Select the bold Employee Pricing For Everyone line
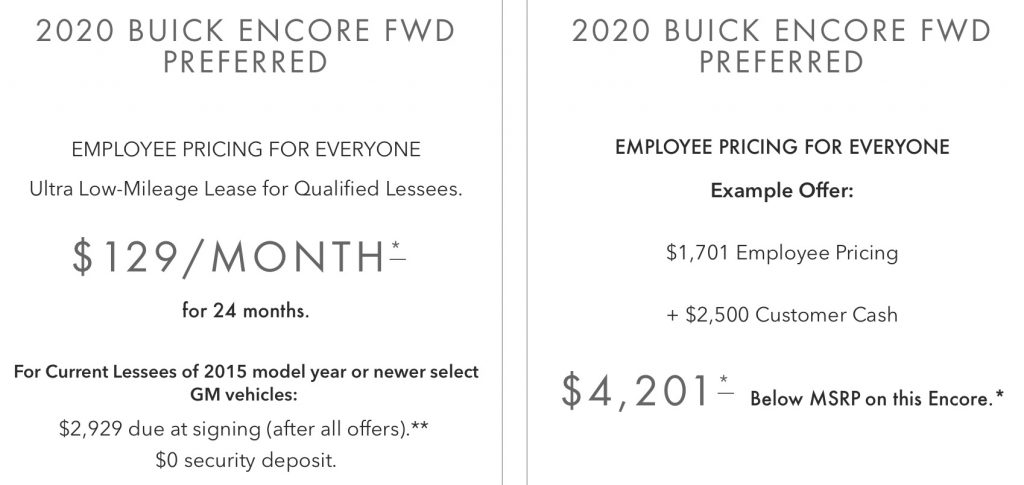1024x485 pixels. 782,147
